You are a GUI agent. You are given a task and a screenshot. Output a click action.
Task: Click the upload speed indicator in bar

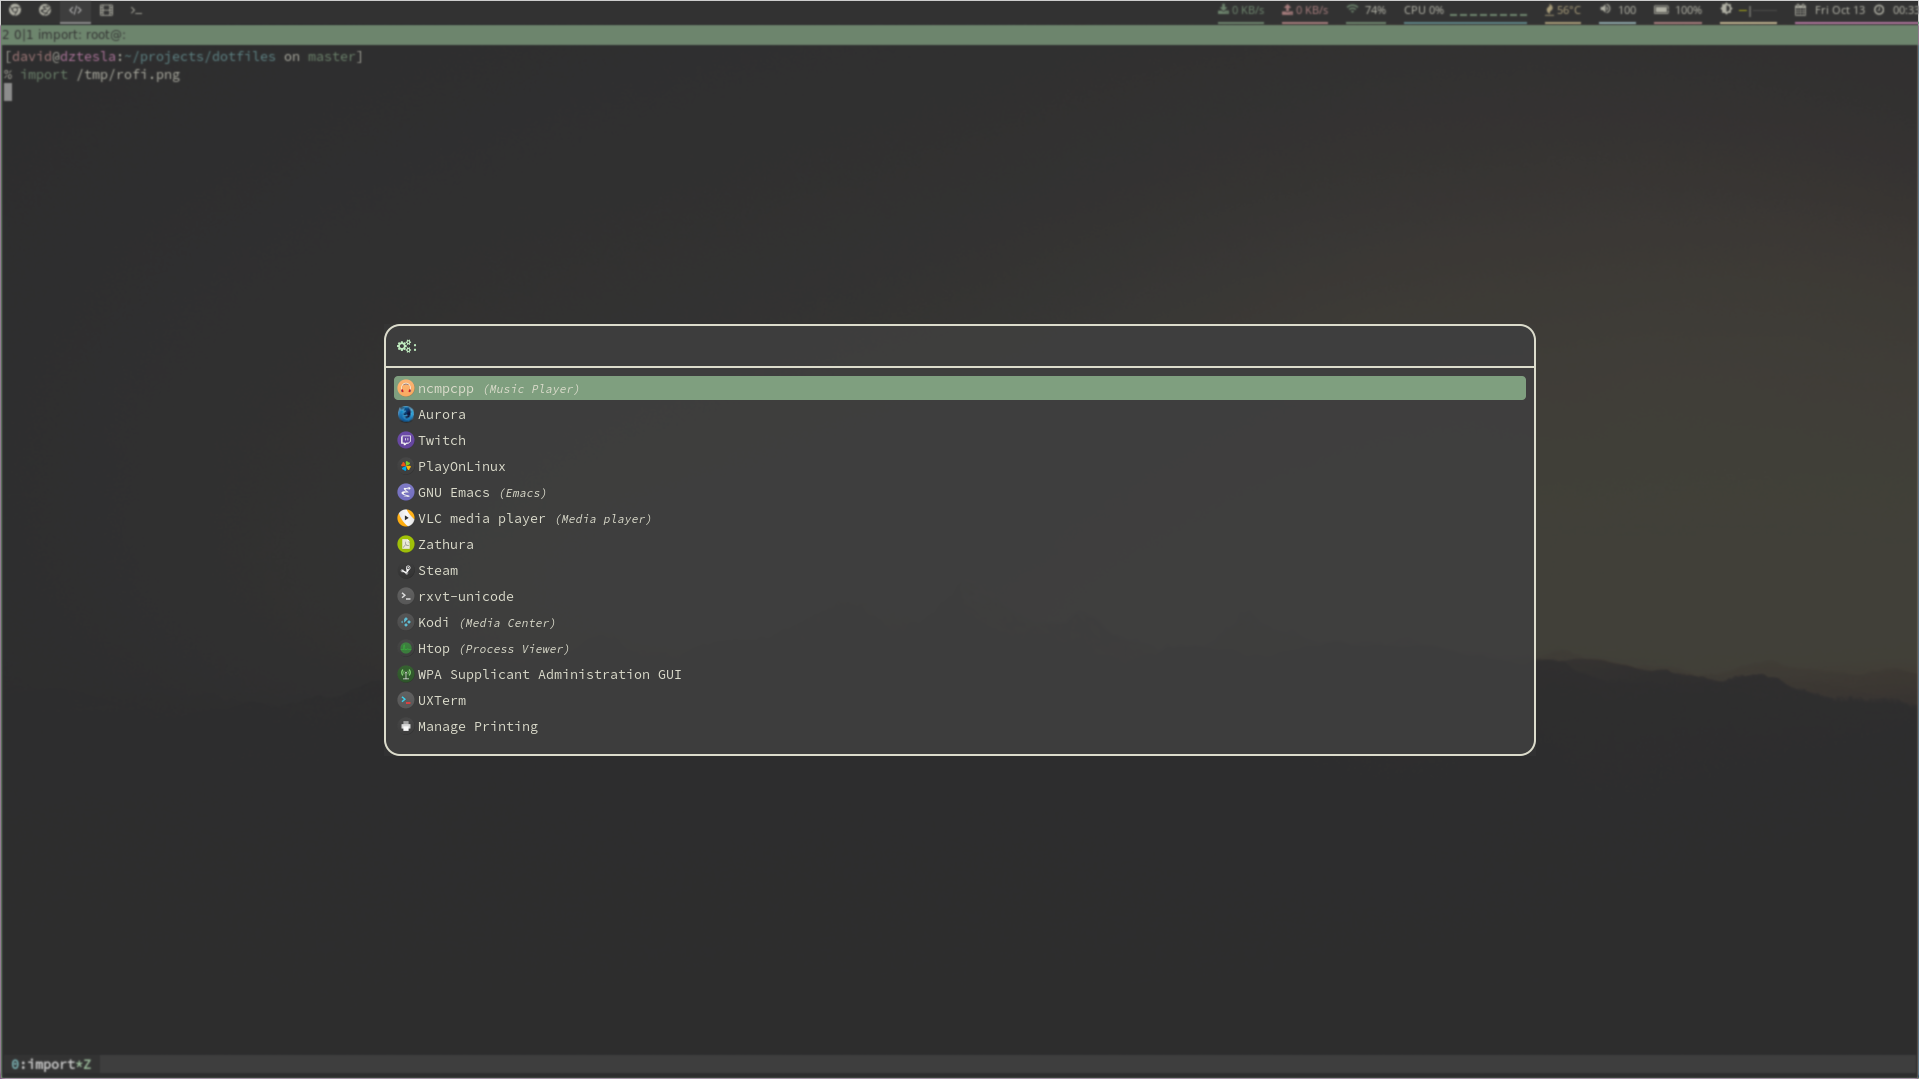click(1305, 10)
